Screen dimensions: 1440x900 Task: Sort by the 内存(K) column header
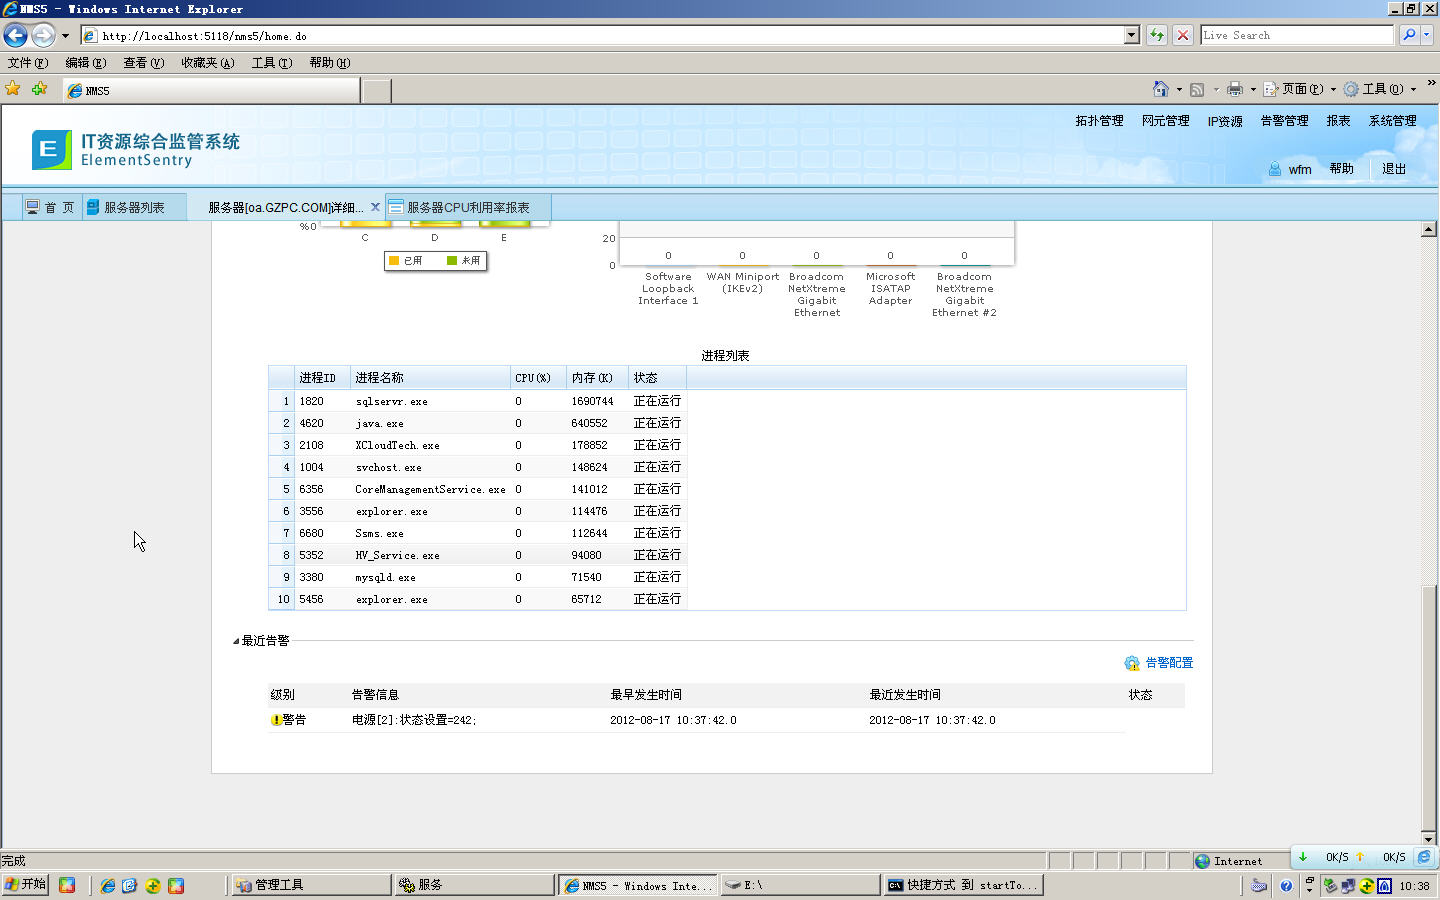597,378
